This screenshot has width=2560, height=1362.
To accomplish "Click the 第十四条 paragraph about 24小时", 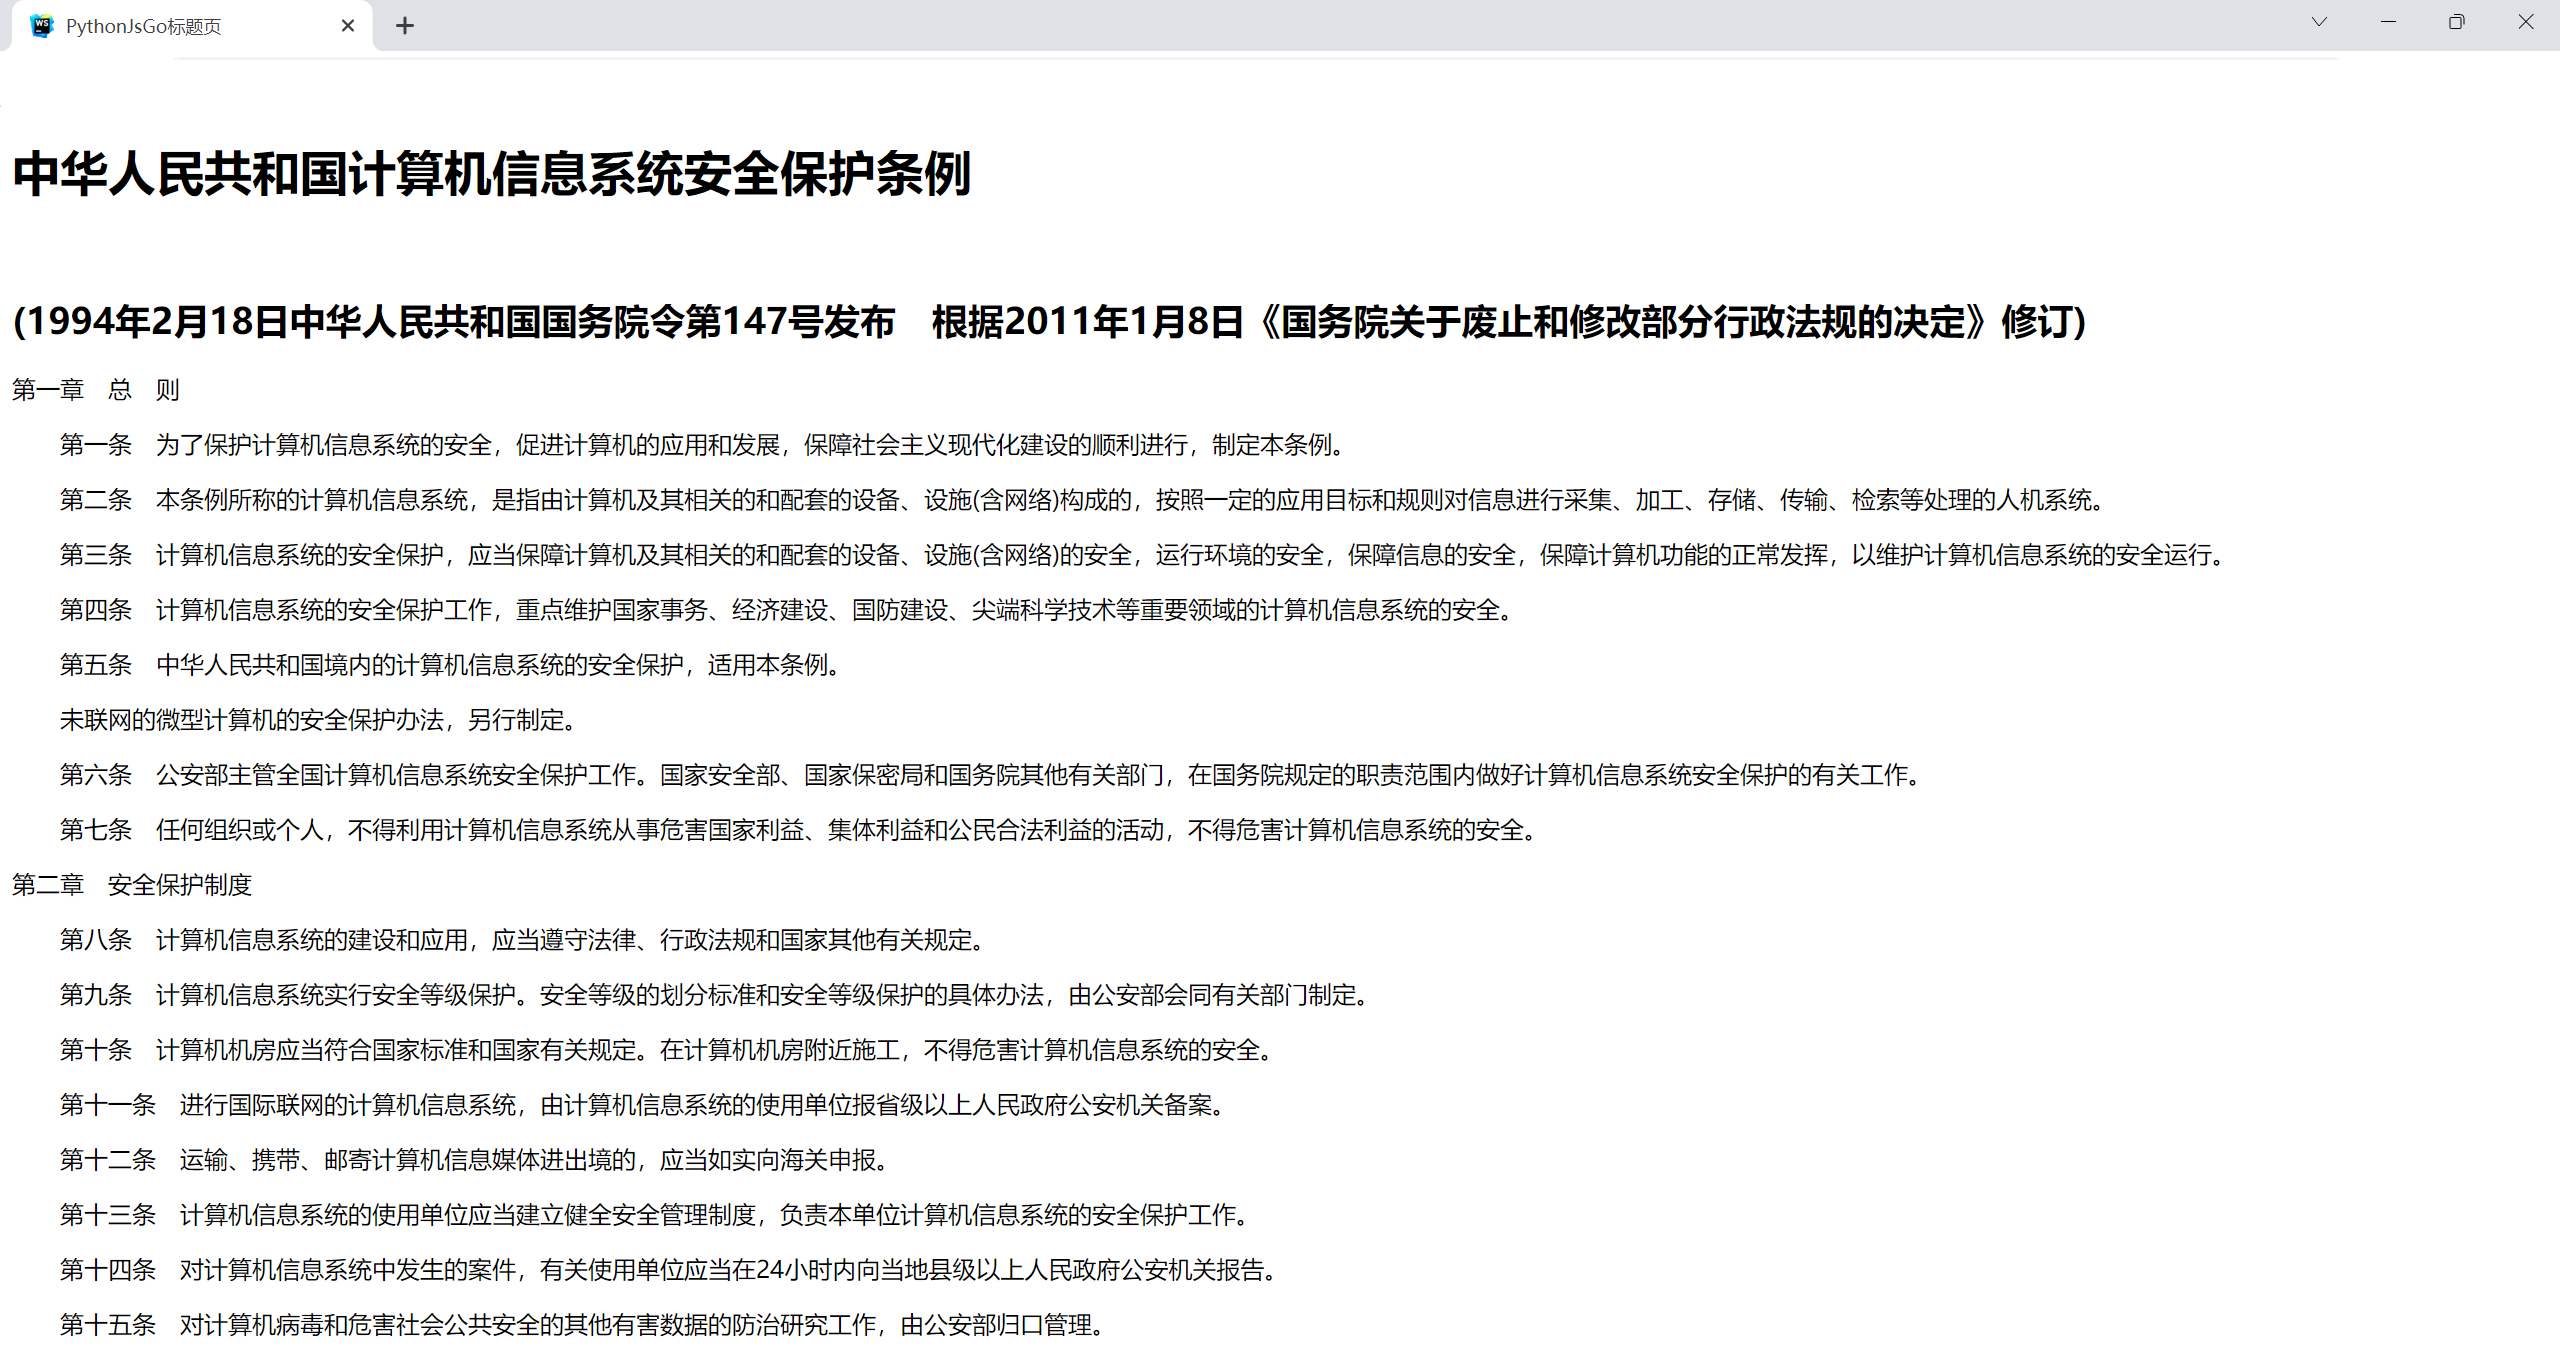I will click(x=670, y=1270).
